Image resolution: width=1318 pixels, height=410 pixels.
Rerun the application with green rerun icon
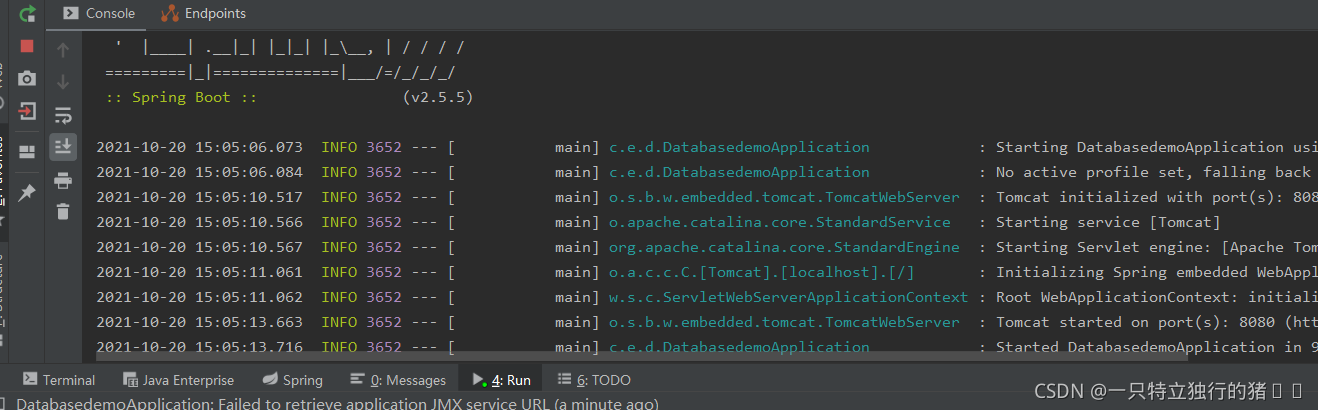[x=28, y=14]
